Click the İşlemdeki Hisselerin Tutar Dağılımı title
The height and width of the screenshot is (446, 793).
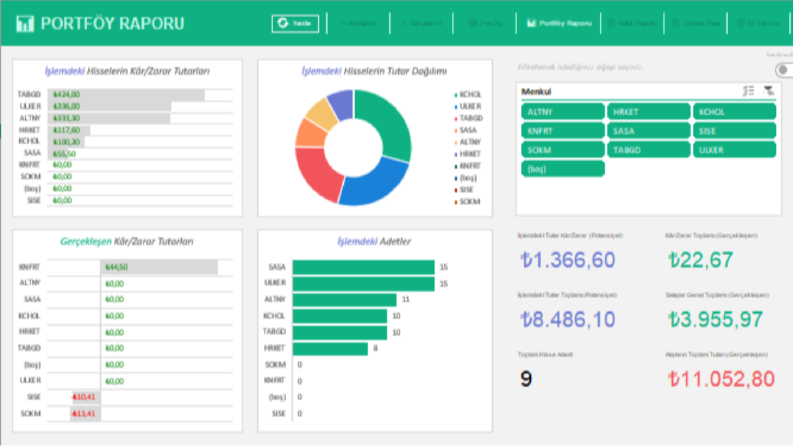click(x=374, y=71)
